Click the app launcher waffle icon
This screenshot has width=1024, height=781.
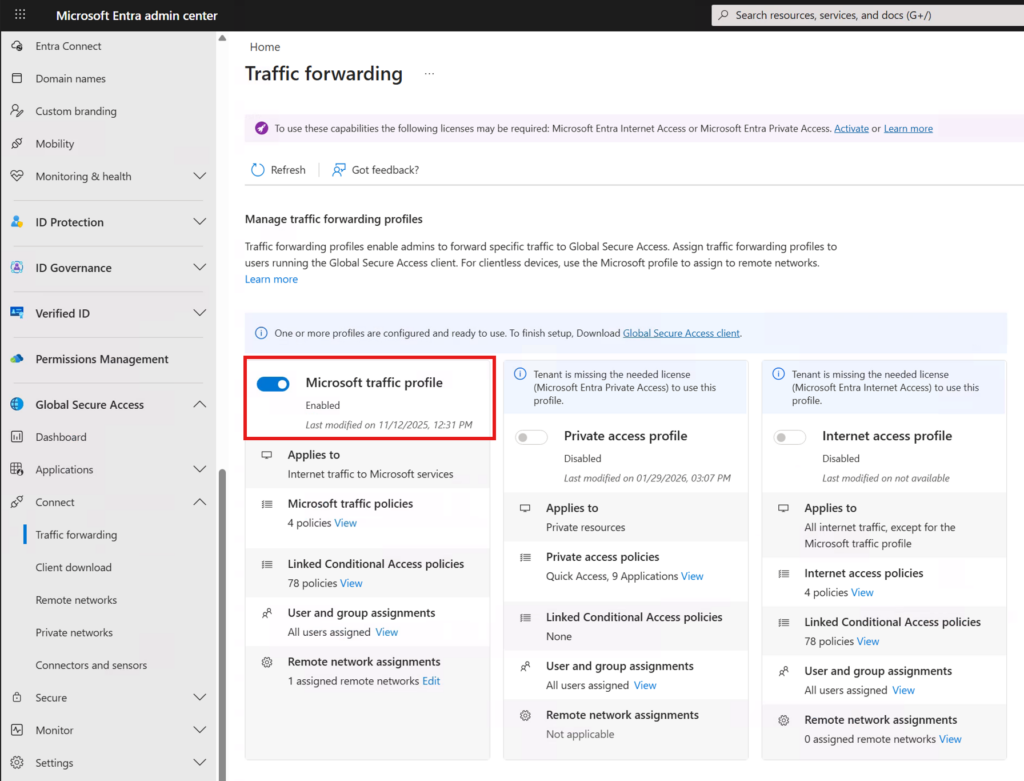20,15
